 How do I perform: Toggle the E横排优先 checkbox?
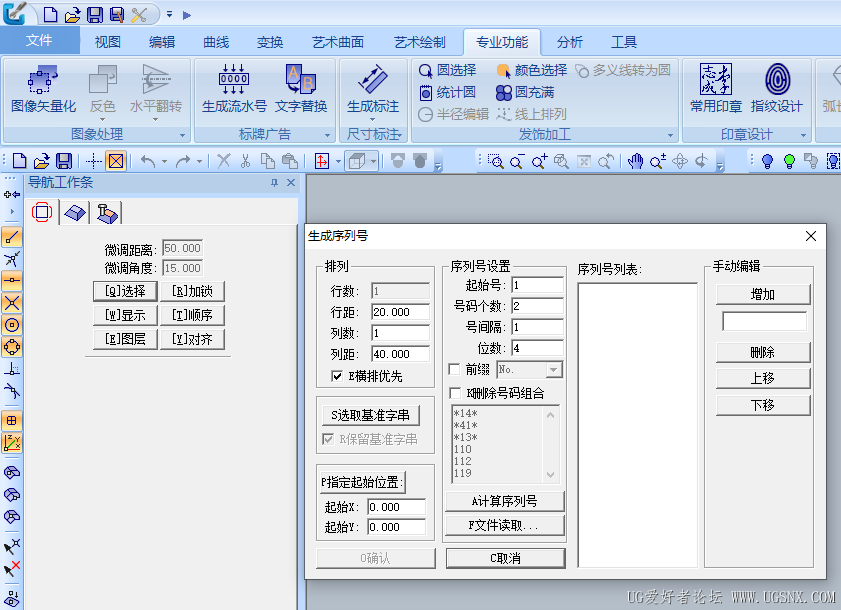337,376
